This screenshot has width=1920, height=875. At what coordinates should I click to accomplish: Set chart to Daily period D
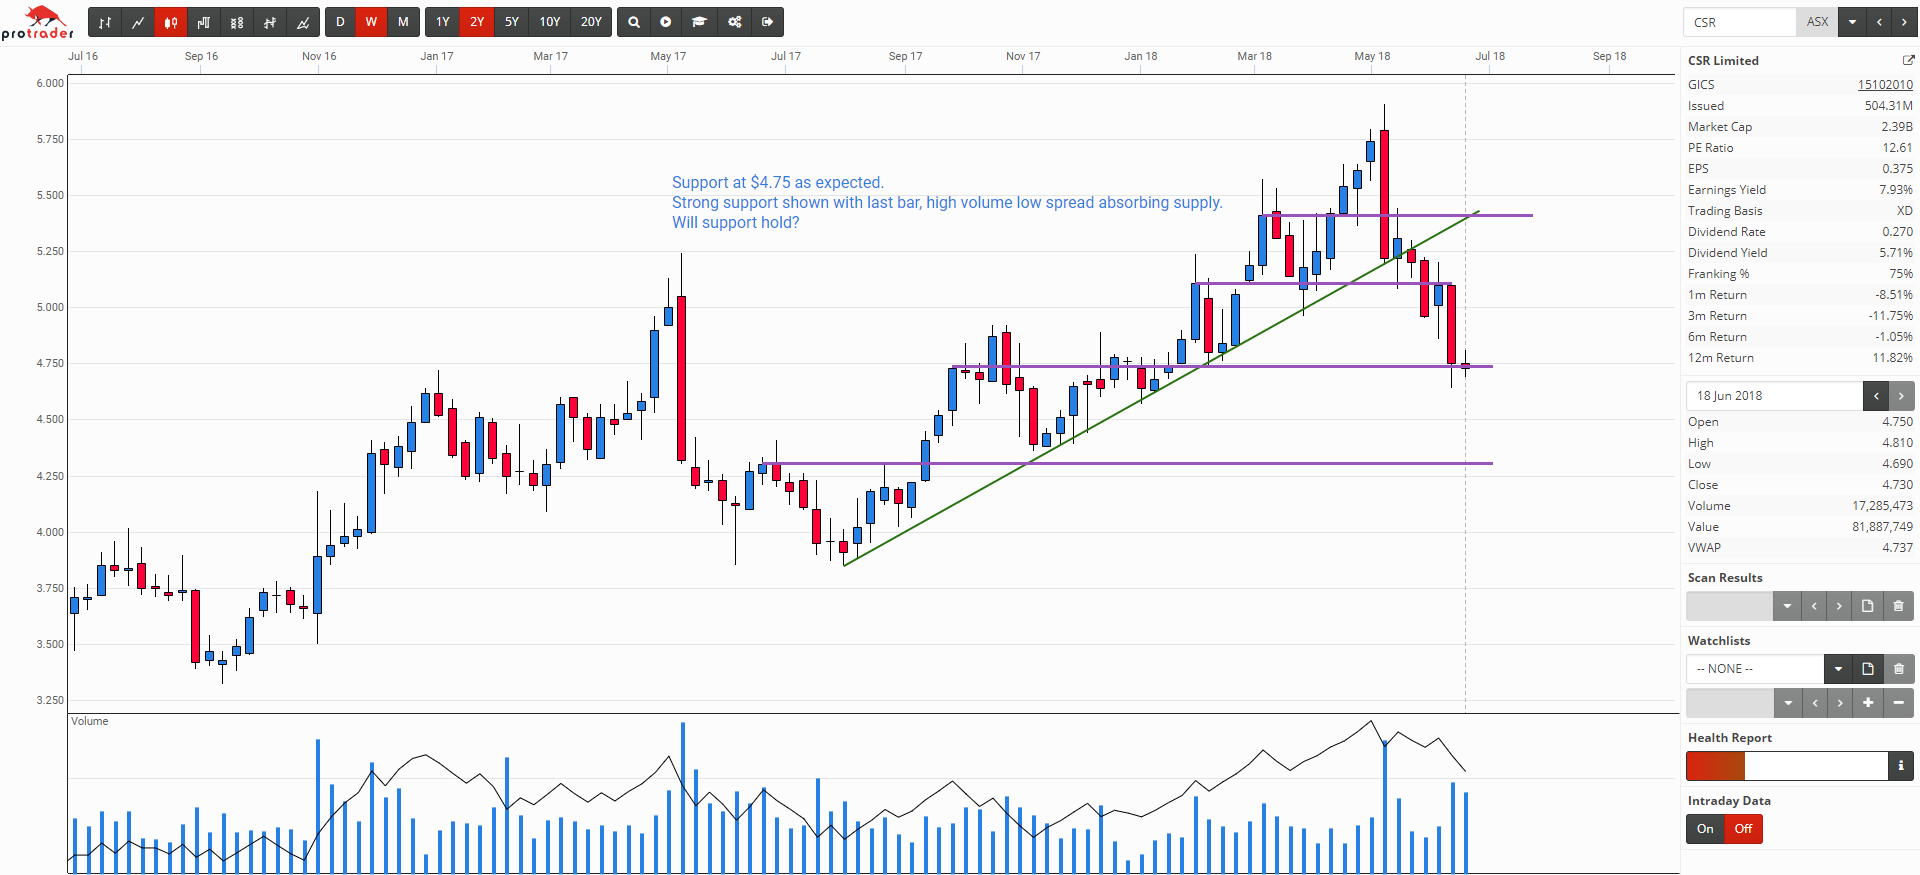340,22
